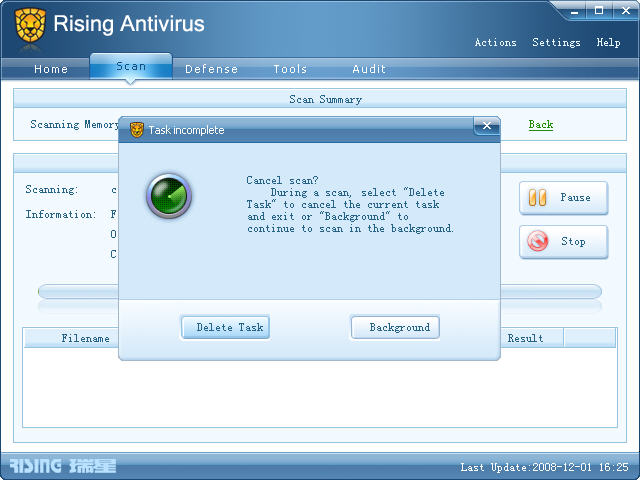Pause the running scan
640x480 pixels.
(x=564, y=198)
